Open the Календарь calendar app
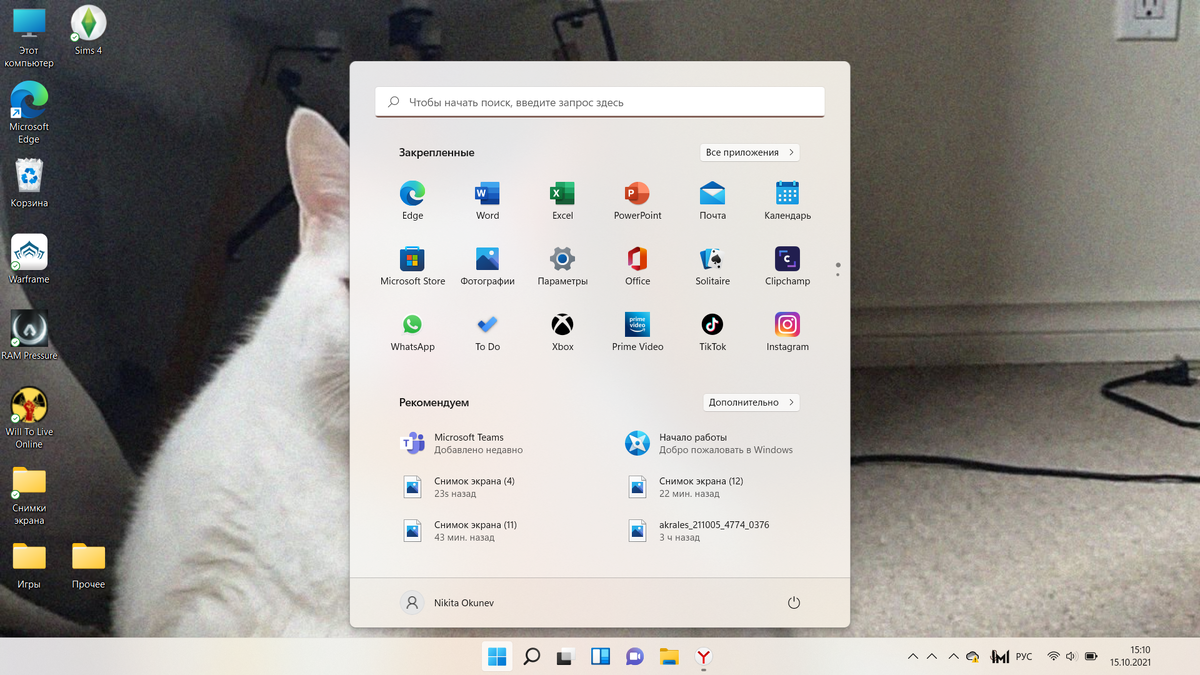 [x=787, y=200]
